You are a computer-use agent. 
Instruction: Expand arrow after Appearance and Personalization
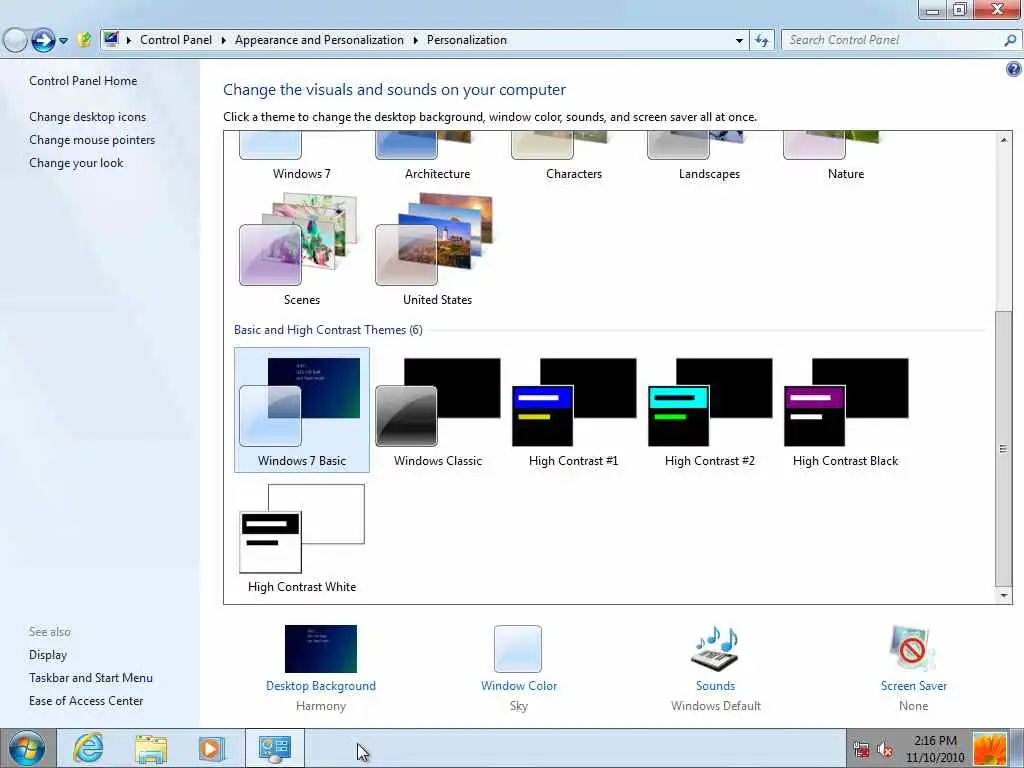[x=415, y=40]
